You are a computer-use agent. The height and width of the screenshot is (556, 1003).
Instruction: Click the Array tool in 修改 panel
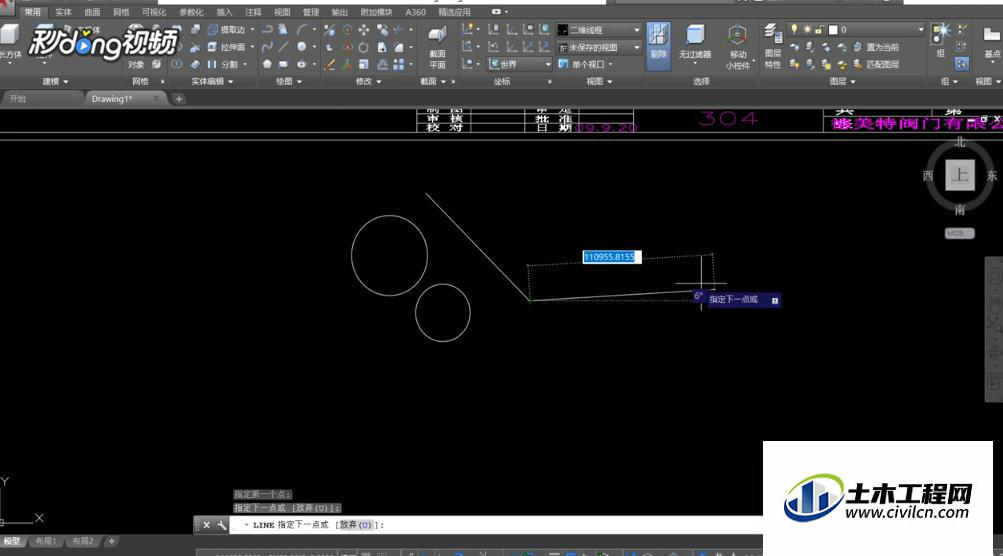point(399,64)
